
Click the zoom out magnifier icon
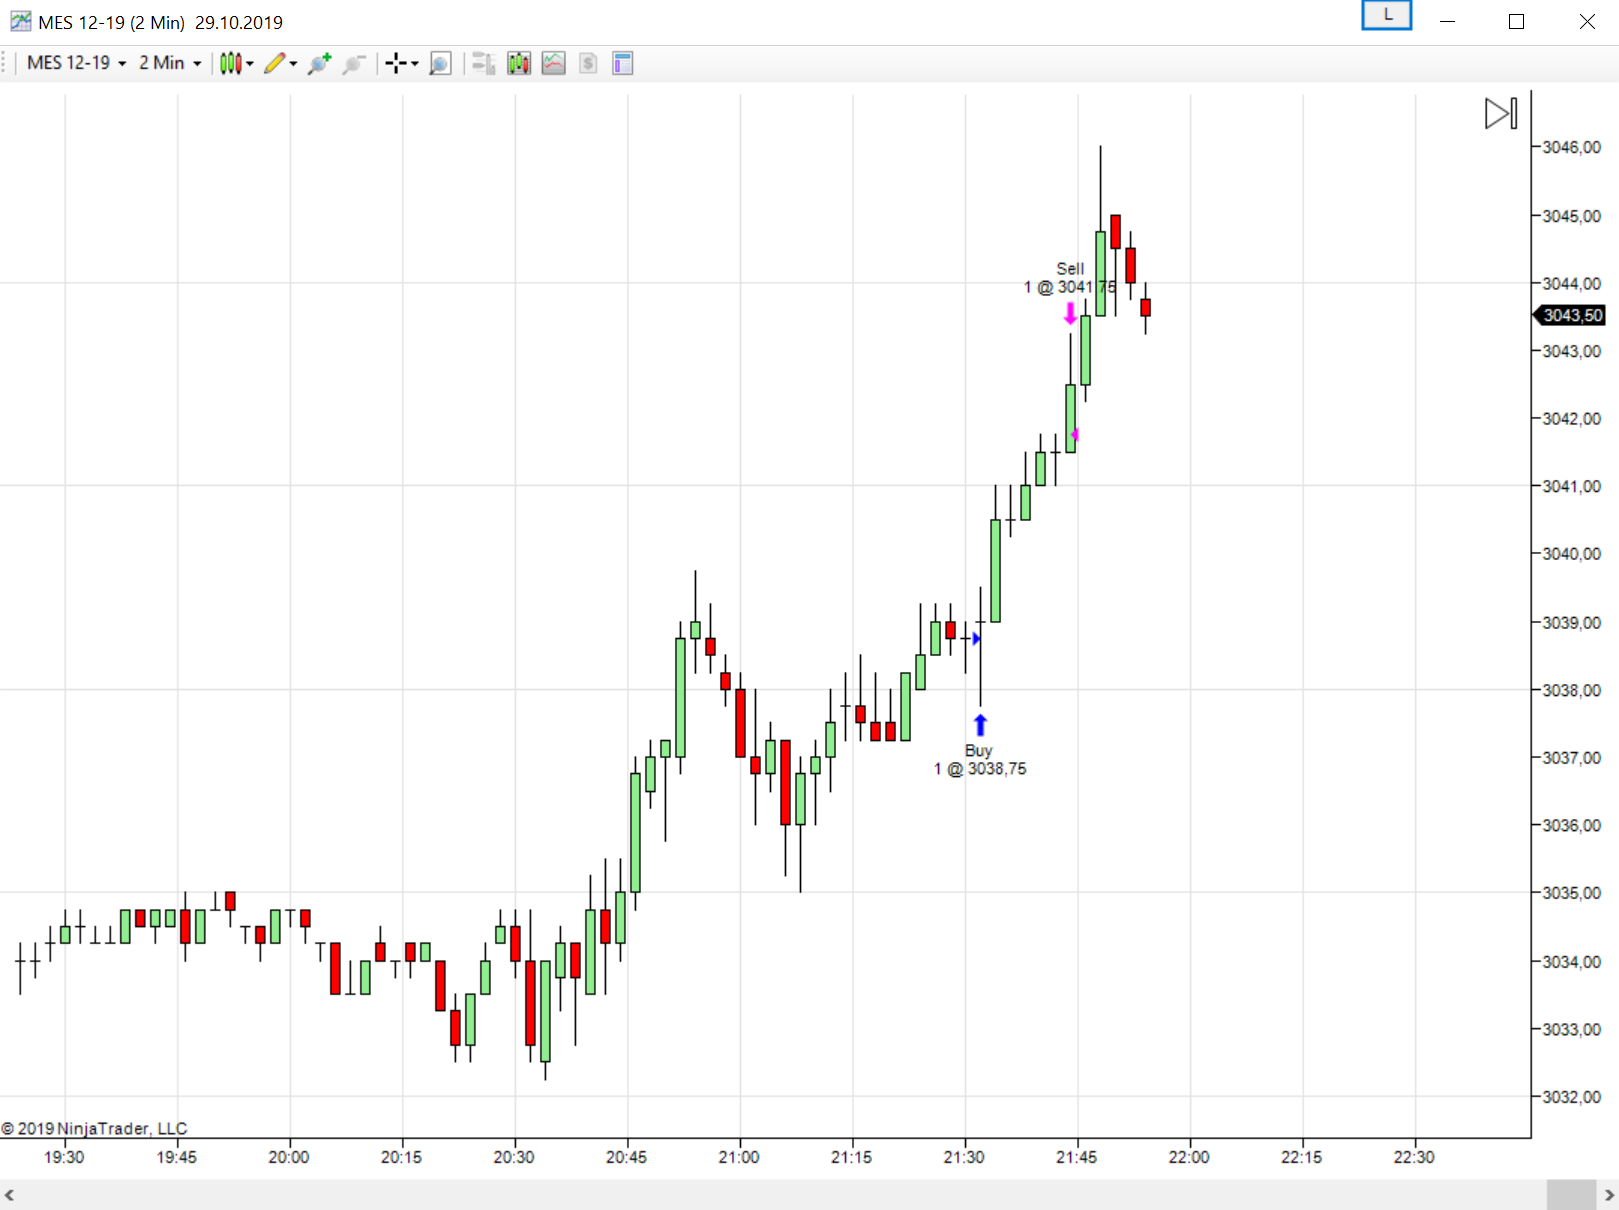coord(354,64)
